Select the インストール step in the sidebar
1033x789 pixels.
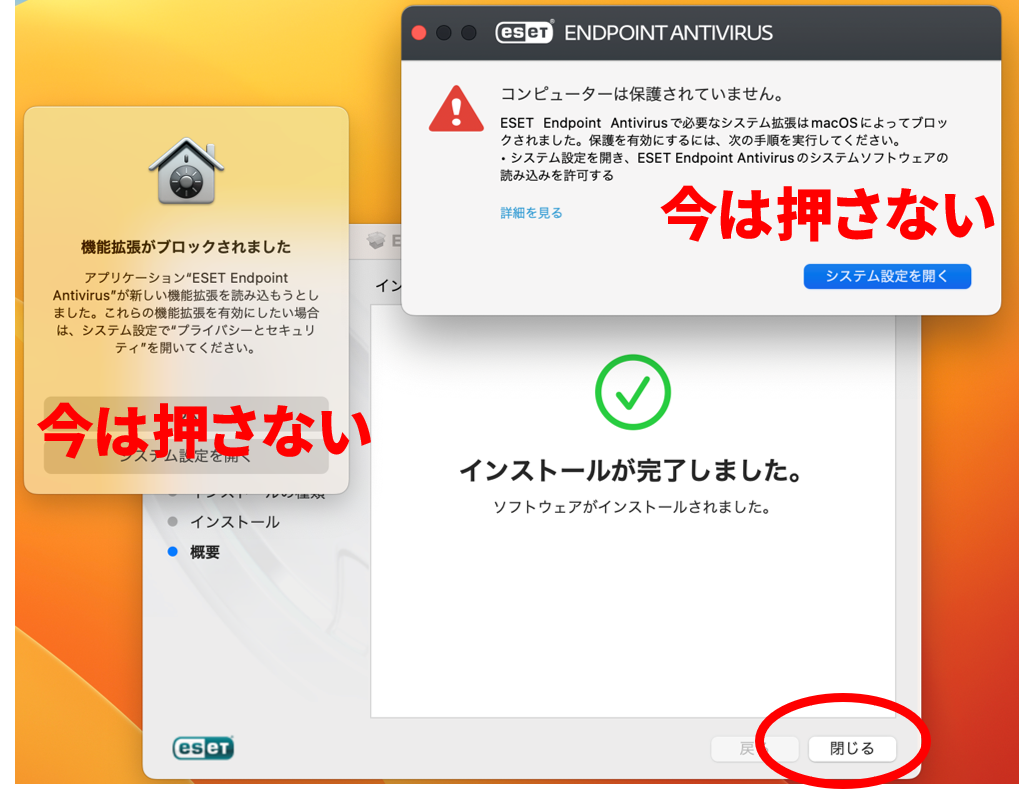tap(235, 522)
